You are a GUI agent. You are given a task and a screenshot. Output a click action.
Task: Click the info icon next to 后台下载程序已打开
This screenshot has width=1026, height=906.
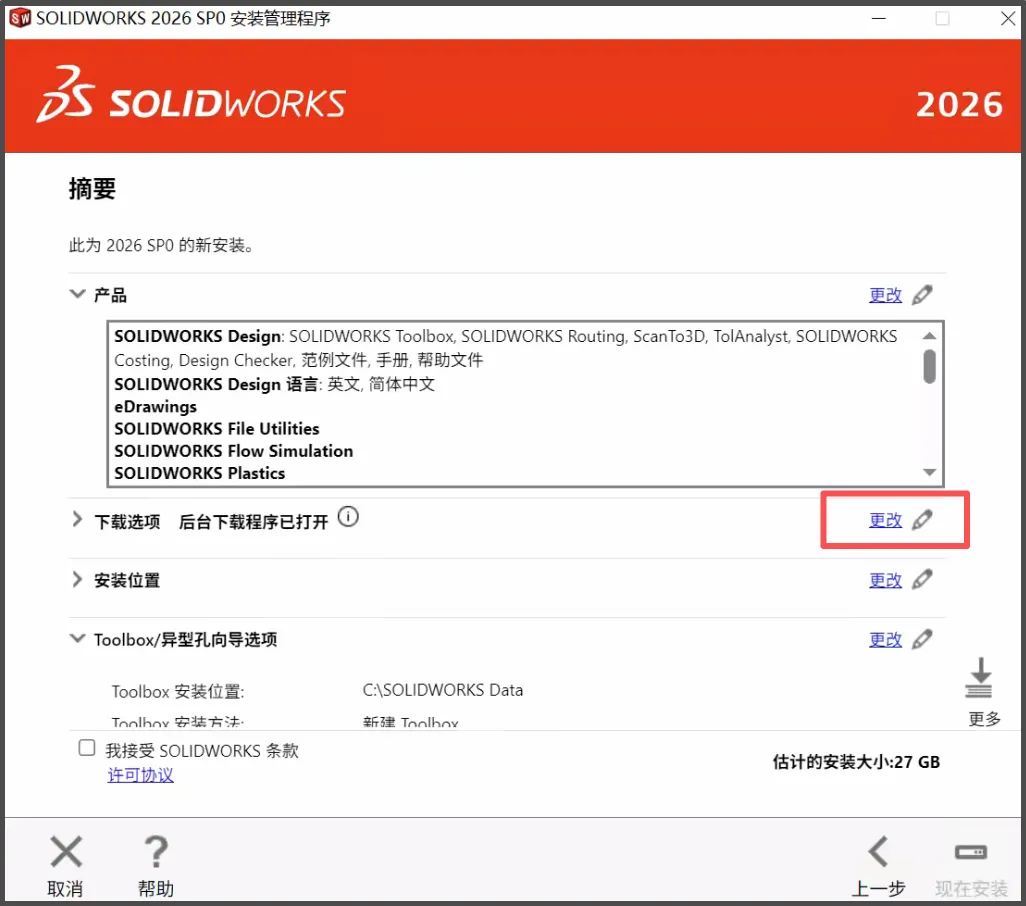pos(348,517)
